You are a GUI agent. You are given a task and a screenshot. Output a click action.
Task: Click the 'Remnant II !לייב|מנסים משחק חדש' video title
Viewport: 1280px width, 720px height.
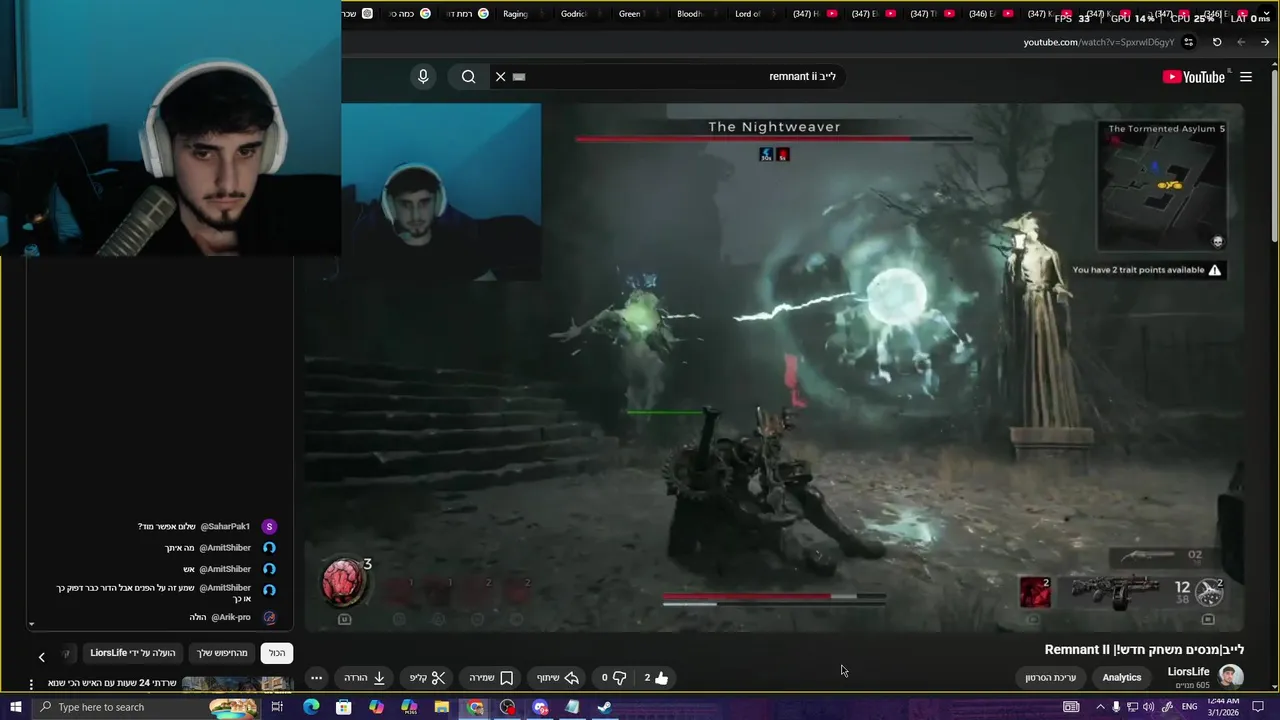point(1144,650)
